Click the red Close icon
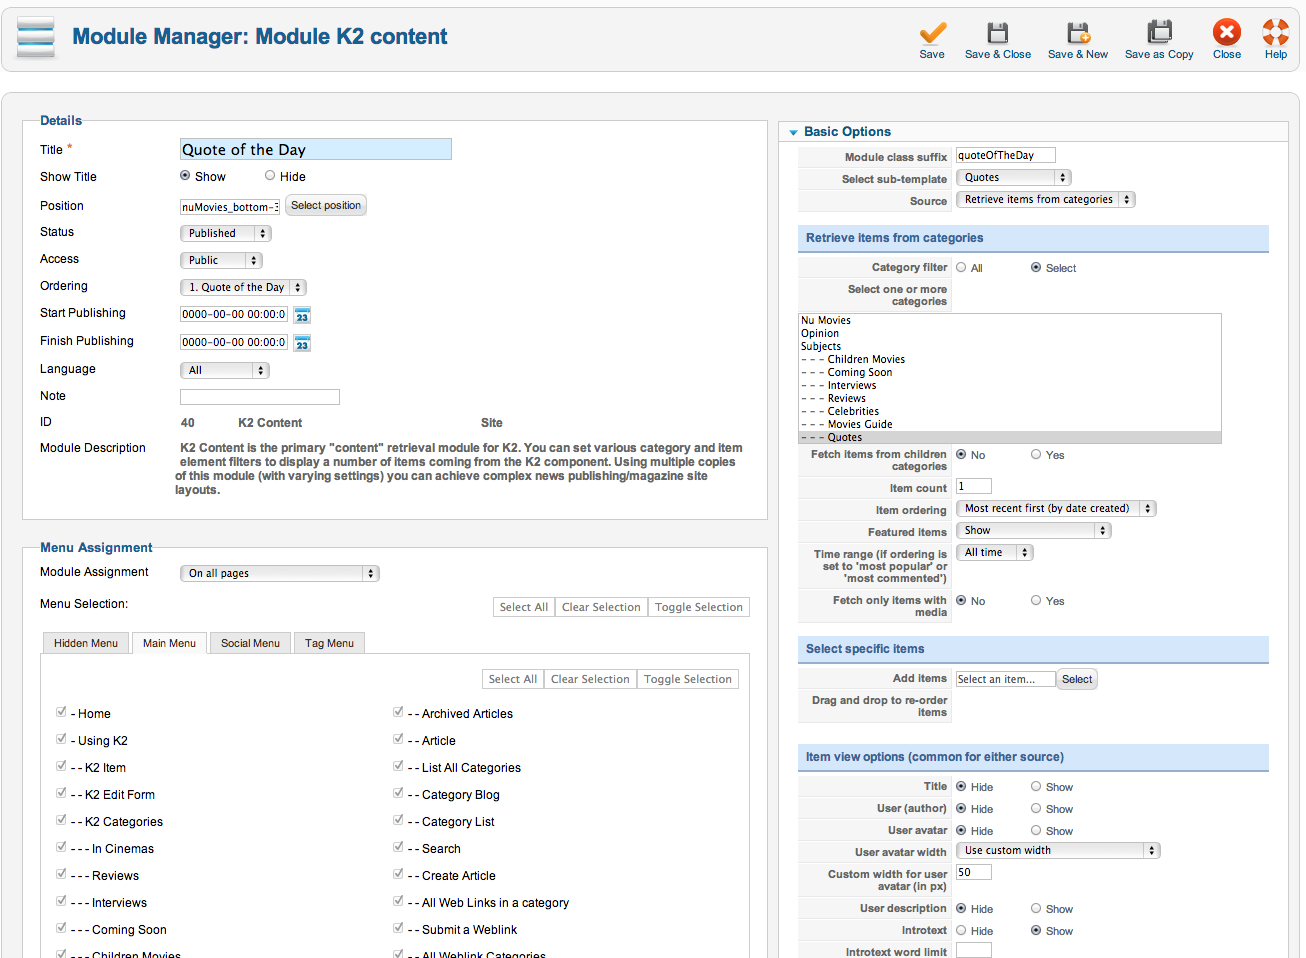Image resolution: width=1306 pixels, height=958 pixels. [x=1227, y=32]
